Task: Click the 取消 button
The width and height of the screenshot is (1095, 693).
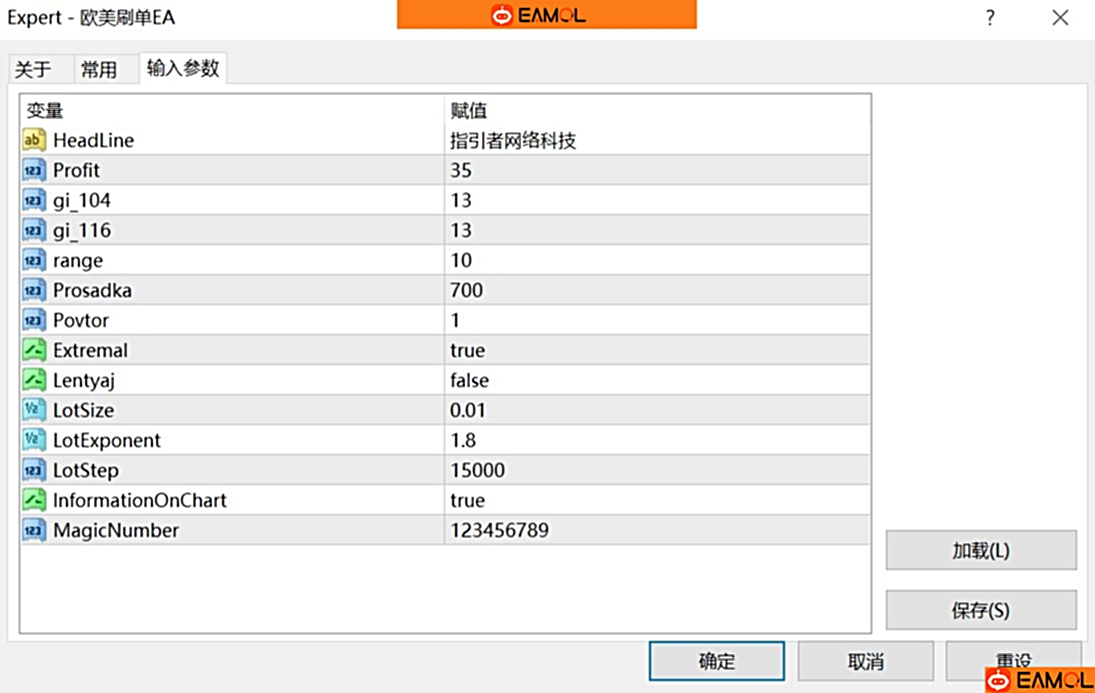Action: click(865, 661)
